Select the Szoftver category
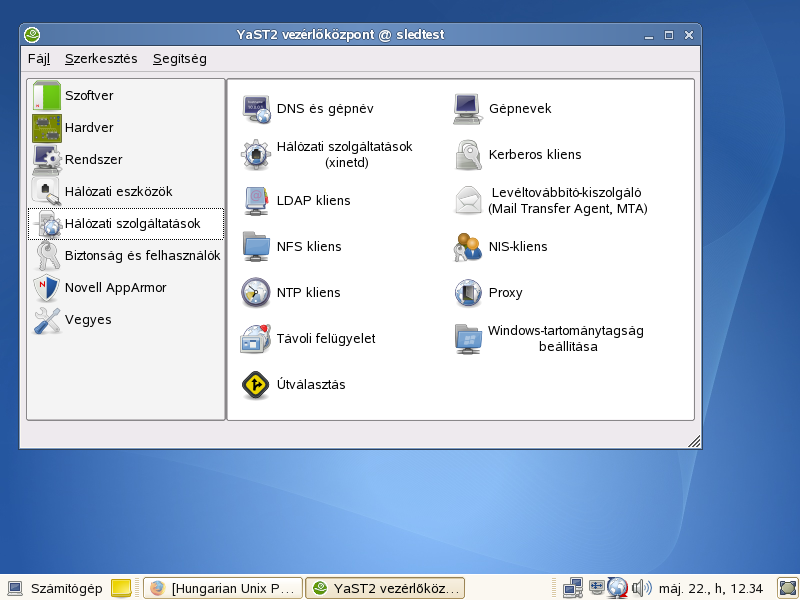The height and width of the screenshot is (600, 800). coord(126,95)
